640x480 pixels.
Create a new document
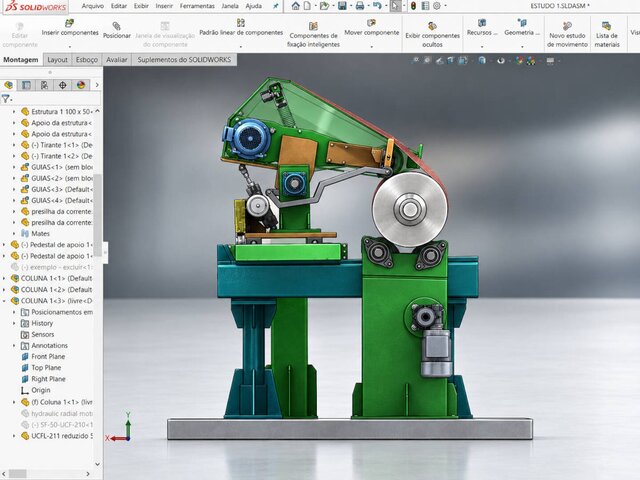(307, 6)
